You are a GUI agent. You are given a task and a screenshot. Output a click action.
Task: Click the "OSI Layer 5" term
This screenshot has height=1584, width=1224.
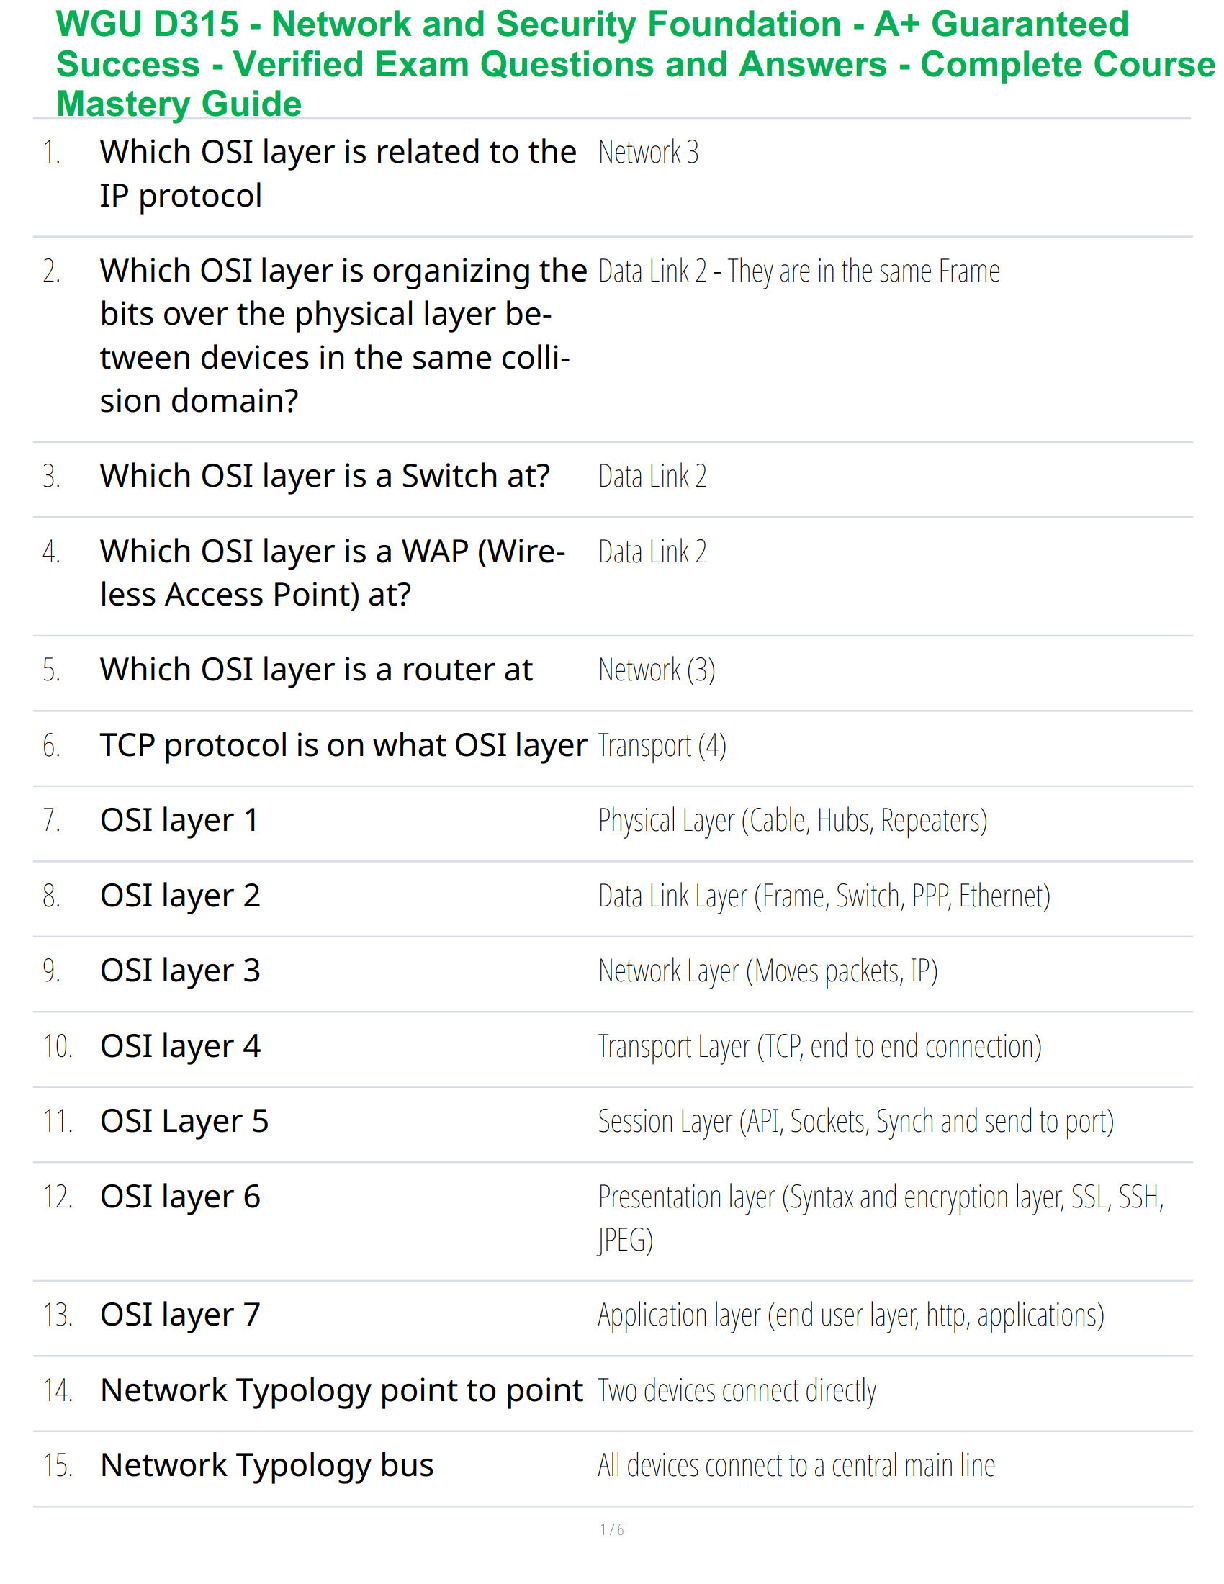(184, 1121)
